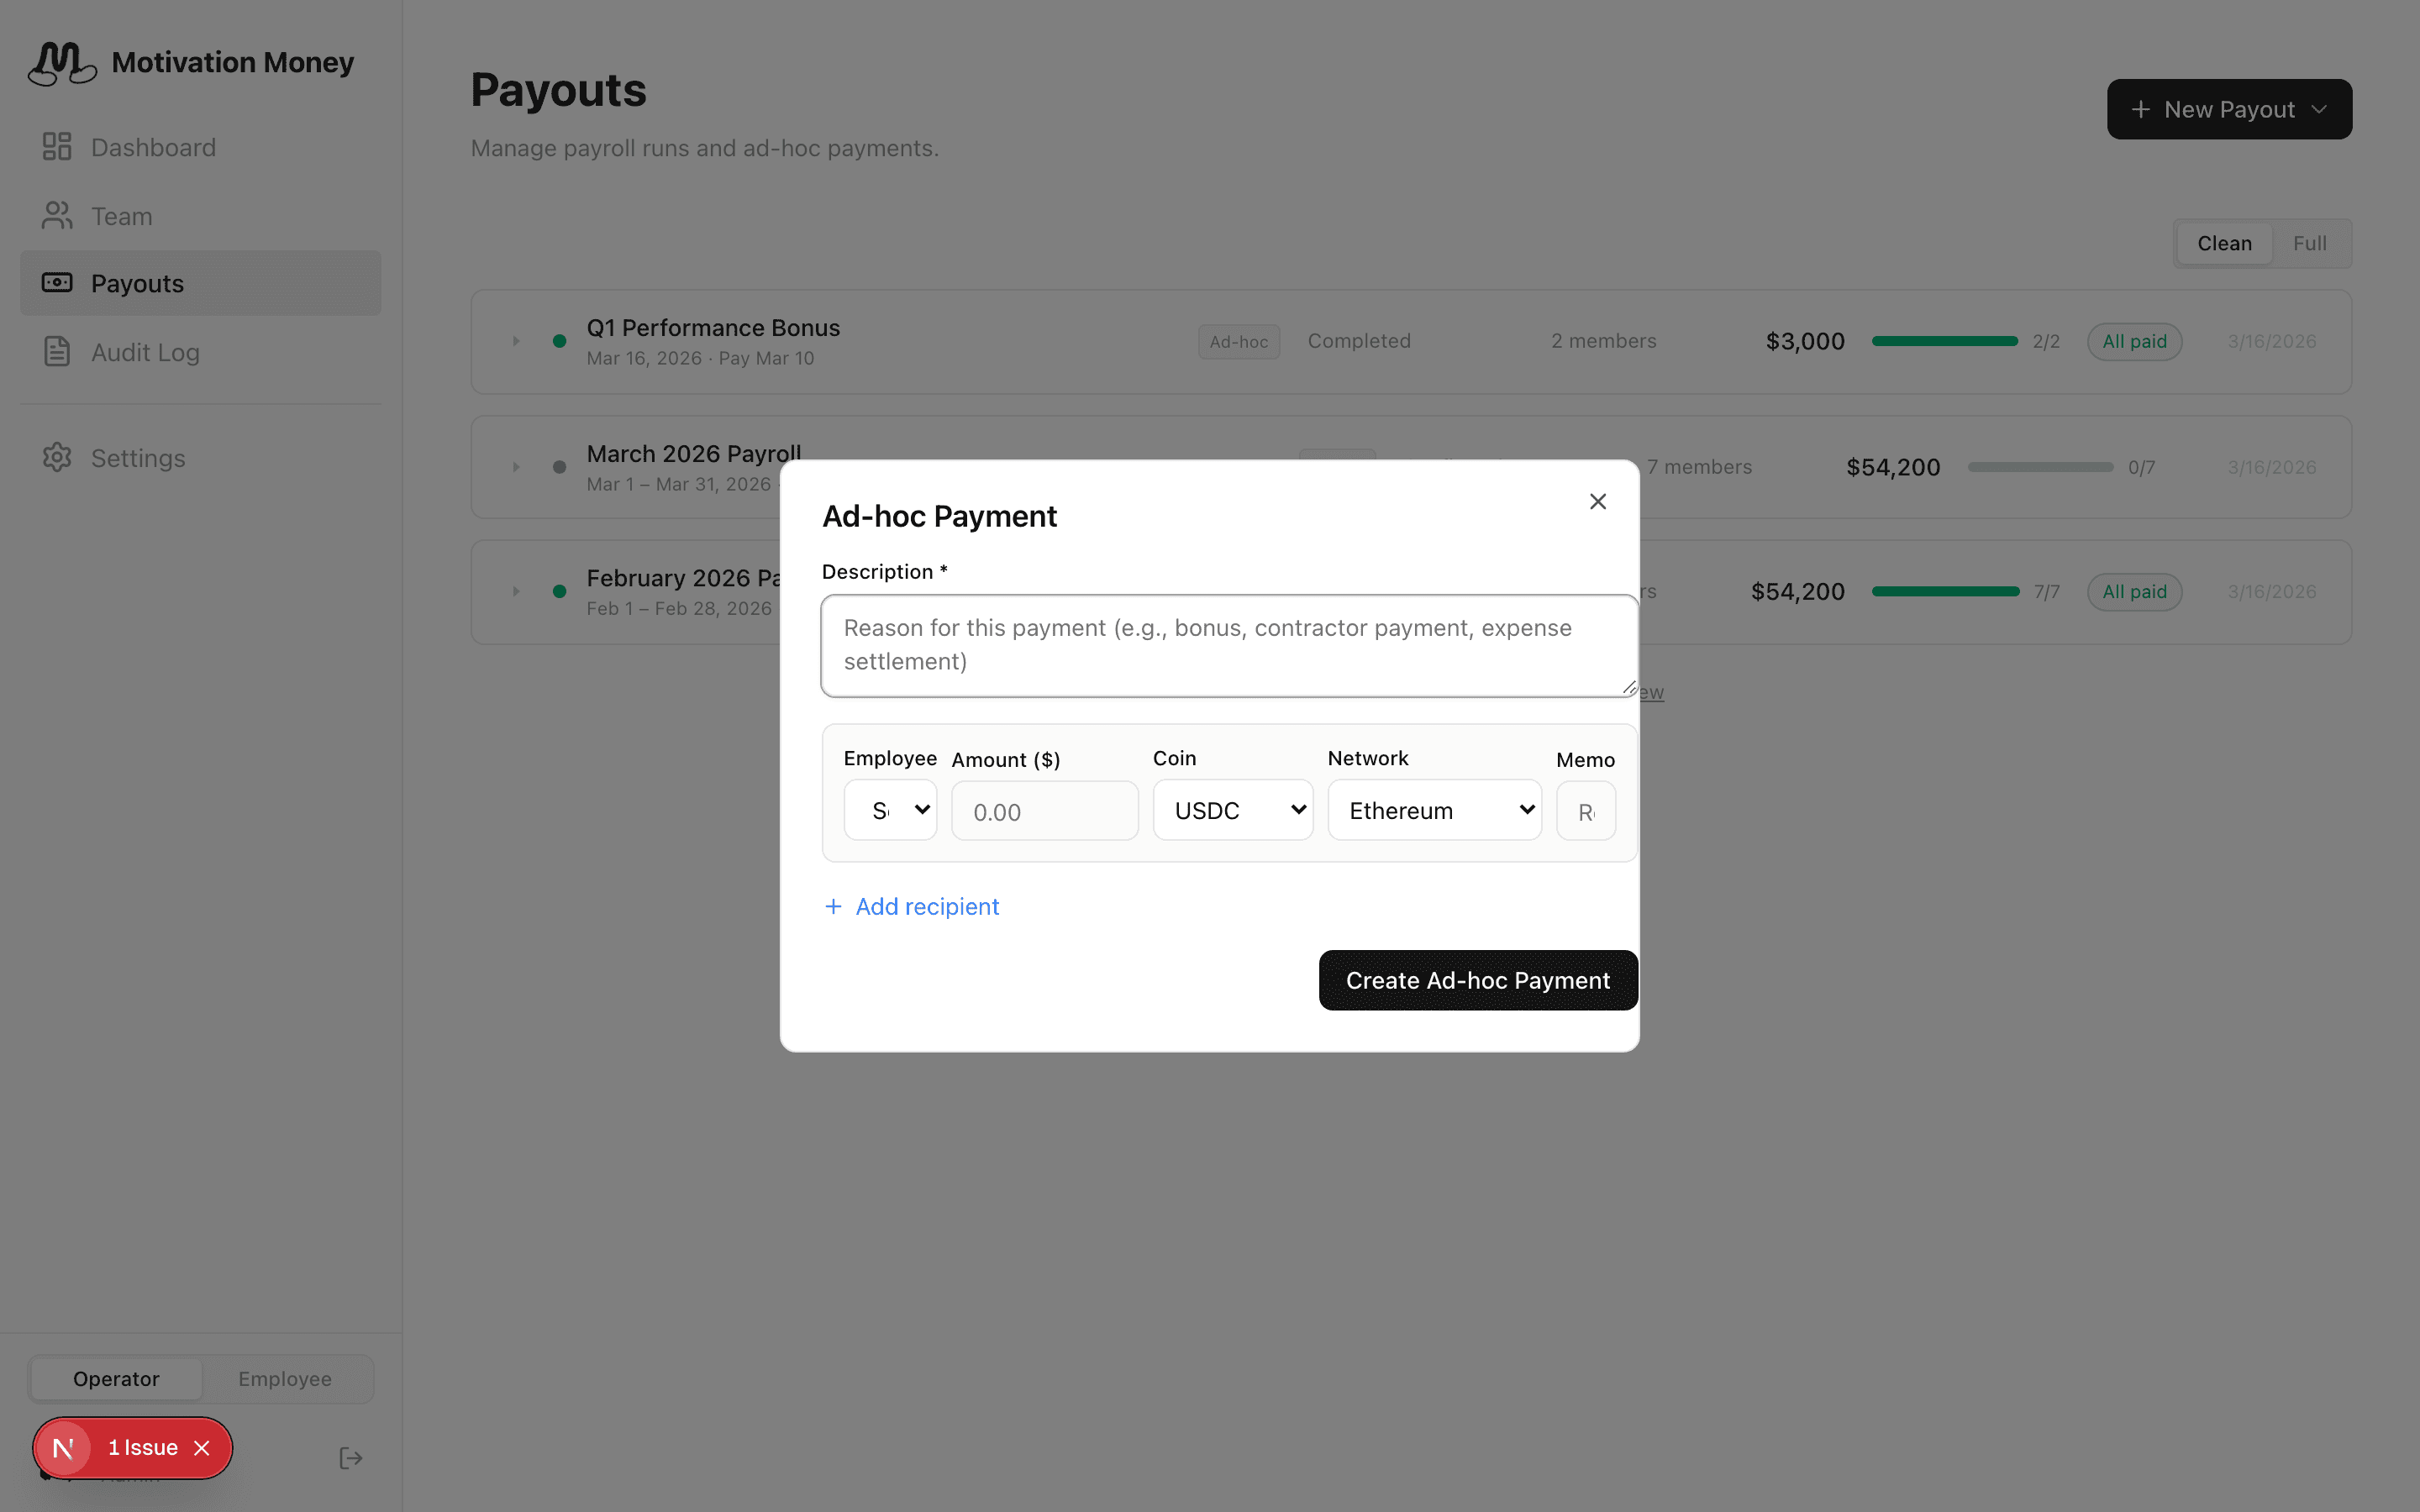Switch the view to Full
2420x1512 pixels.
(x=2309, y=243)
